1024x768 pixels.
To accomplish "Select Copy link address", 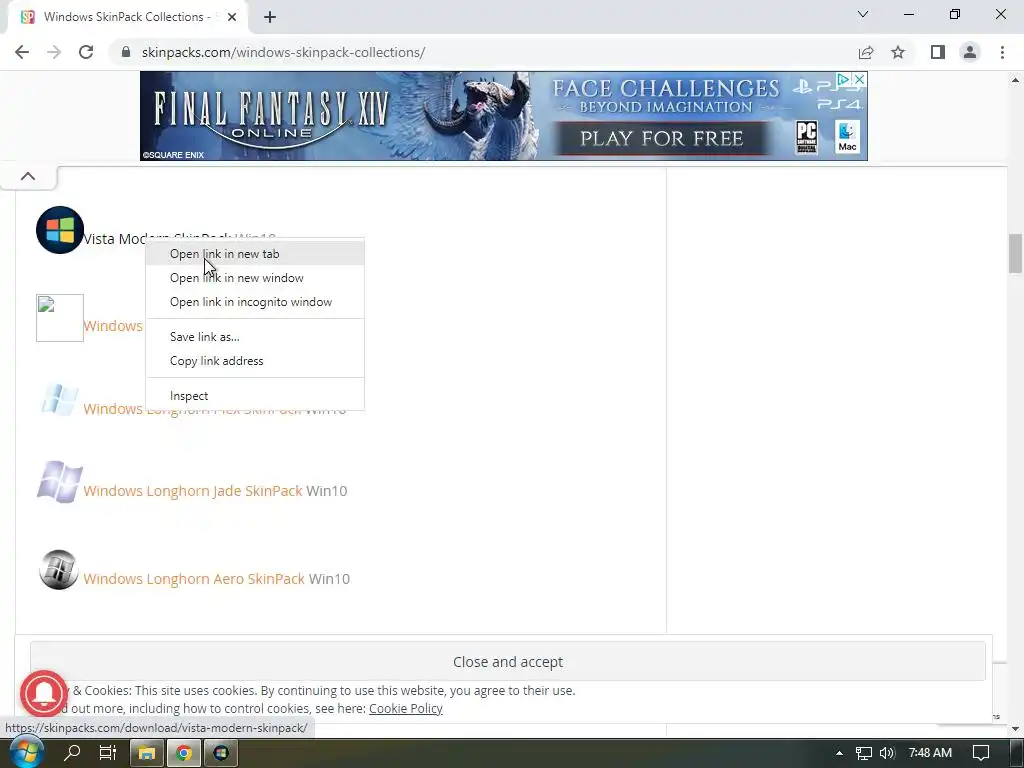I will pyautogui.click(x=255, y=361).
